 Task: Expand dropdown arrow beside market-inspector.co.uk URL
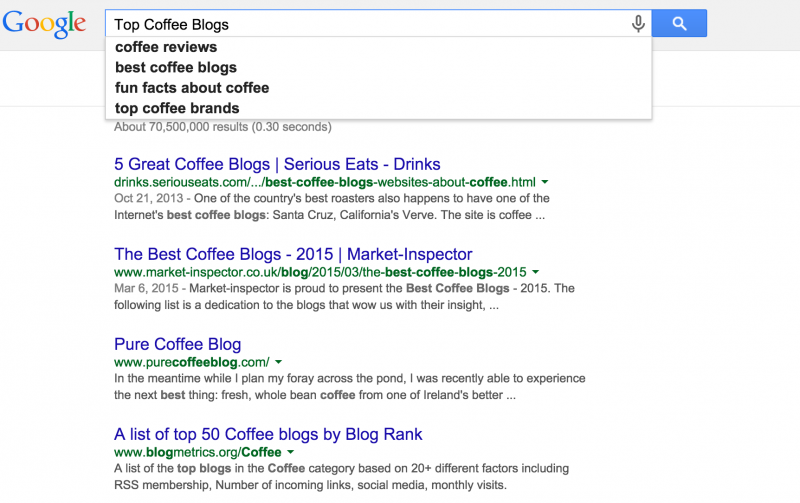click(536, 272)
